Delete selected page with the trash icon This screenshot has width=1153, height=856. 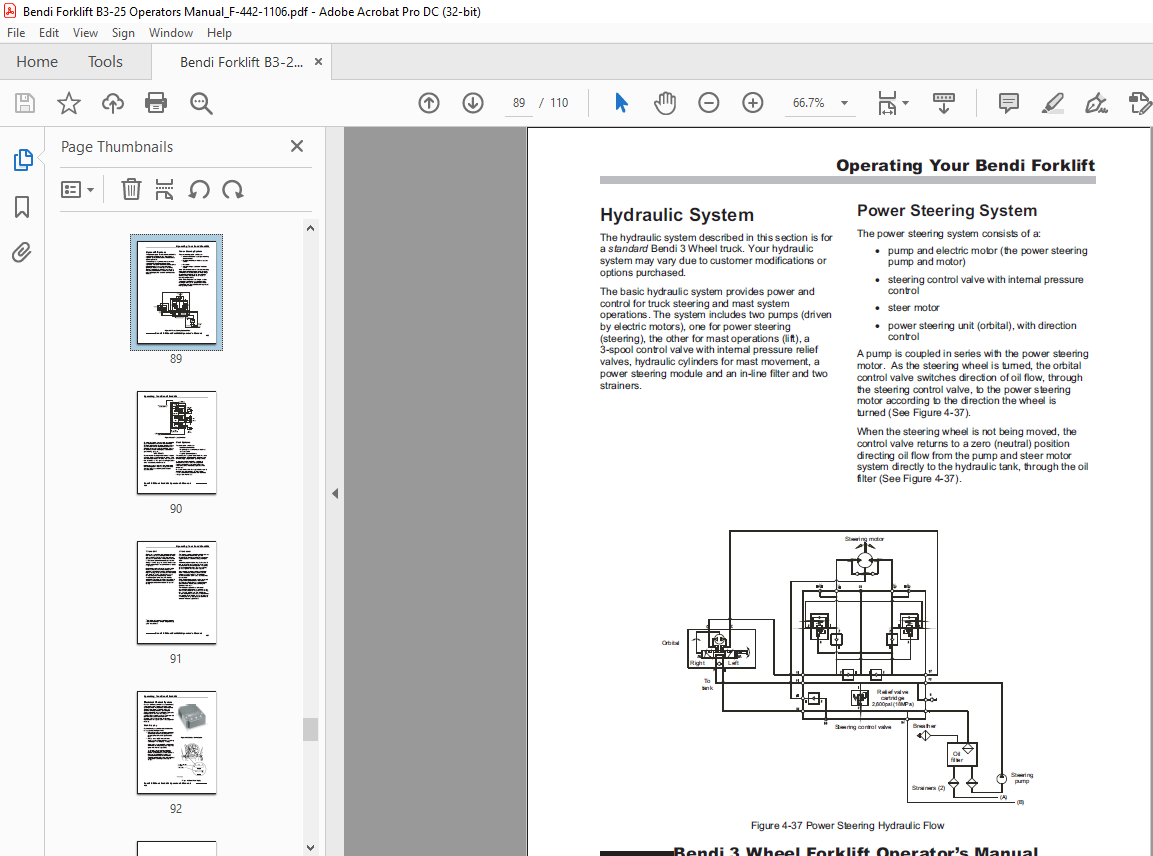131,190
